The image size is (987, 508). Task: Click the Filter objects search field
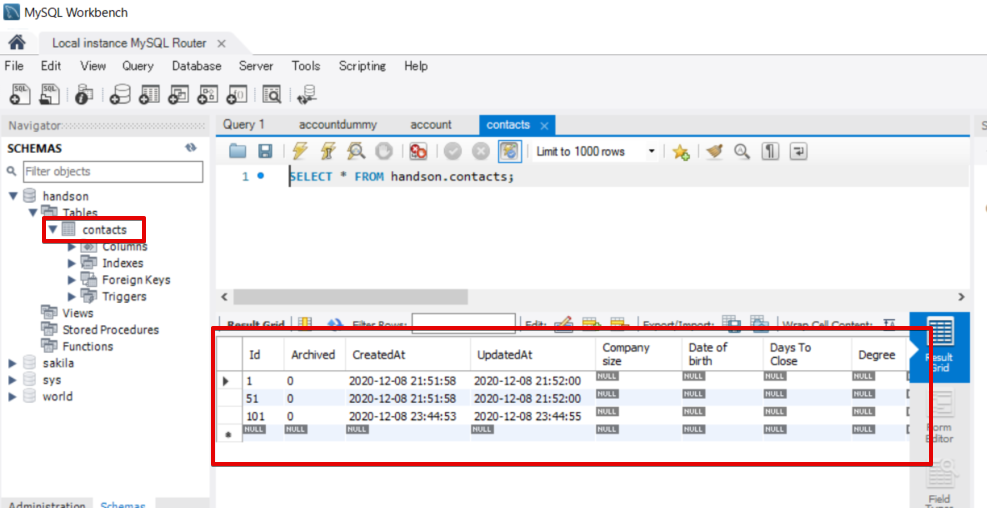pyautogui.click(x=113, y=171)
